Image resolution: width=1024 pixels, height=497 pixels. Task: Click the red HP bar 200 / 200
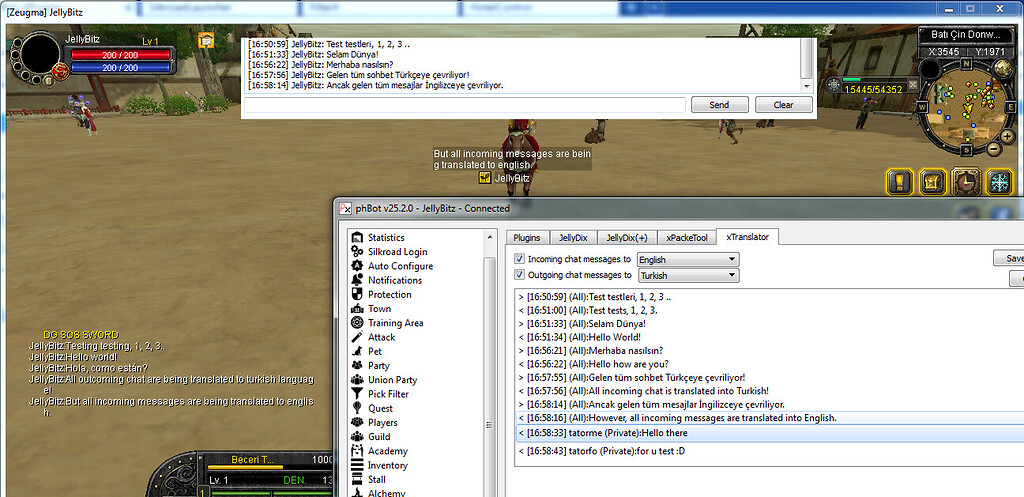(x=120, y=55)
